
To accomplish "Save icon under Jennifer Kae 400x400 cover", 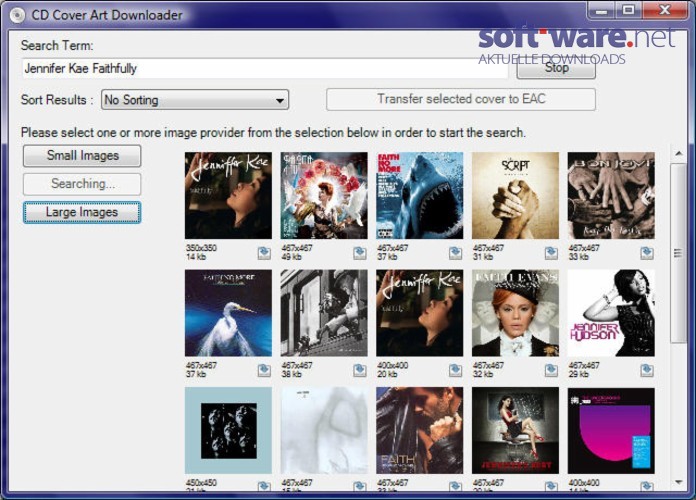I will (455, 370).
